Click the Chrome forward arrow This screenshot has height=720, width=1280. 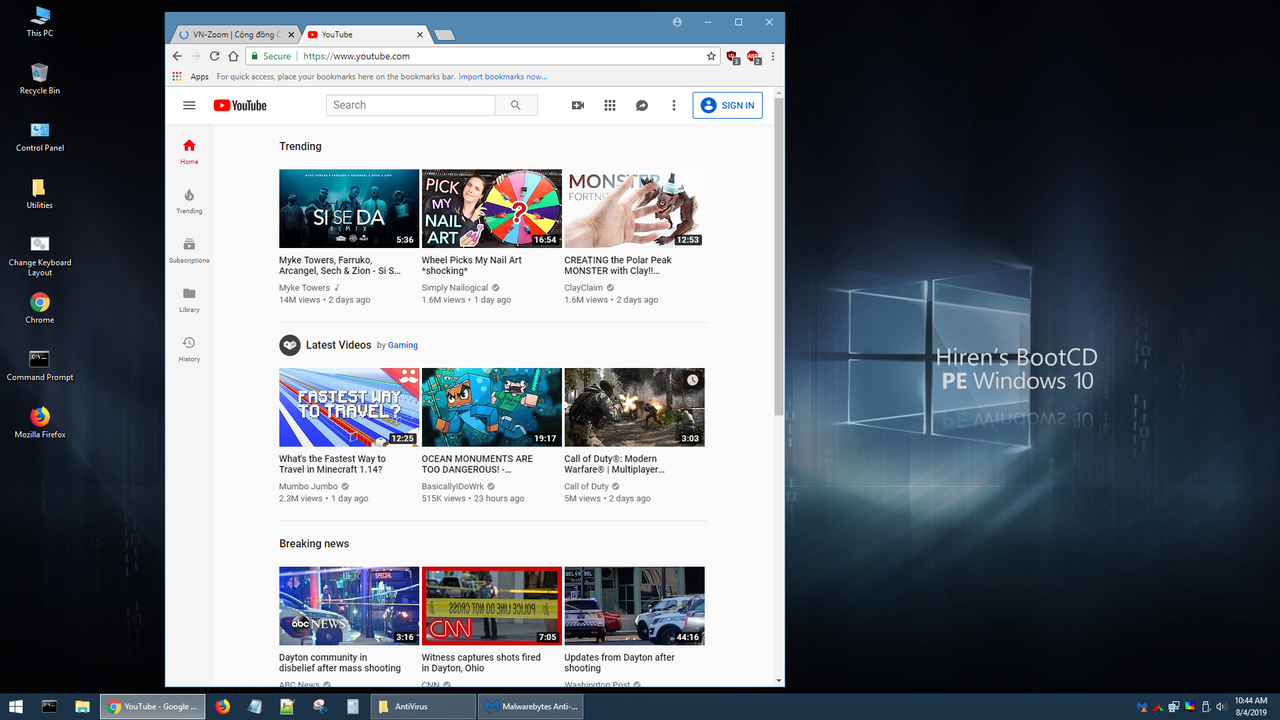point(196,57)
